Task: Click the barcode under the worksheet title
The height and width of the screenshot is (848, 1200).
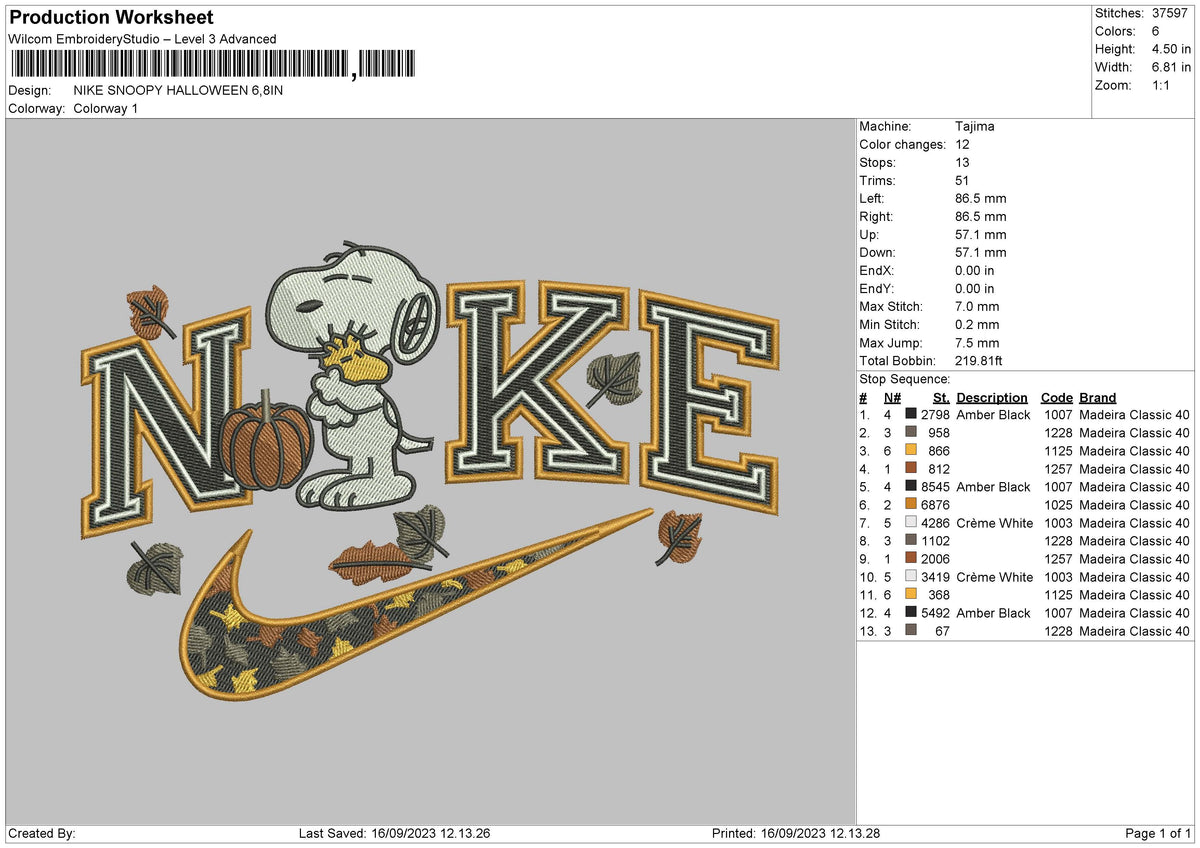Action: [x=215, y=65]
